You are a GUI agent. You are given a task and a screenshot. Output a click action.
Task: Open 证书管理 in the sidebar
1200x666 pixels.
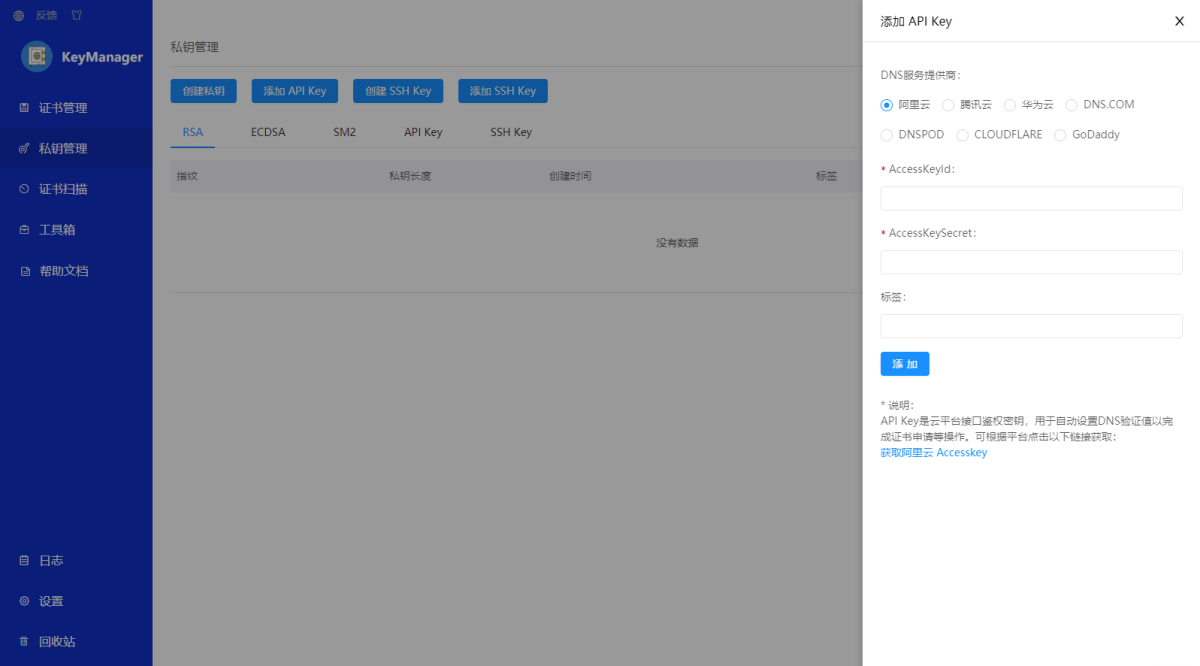click(62, 108)
